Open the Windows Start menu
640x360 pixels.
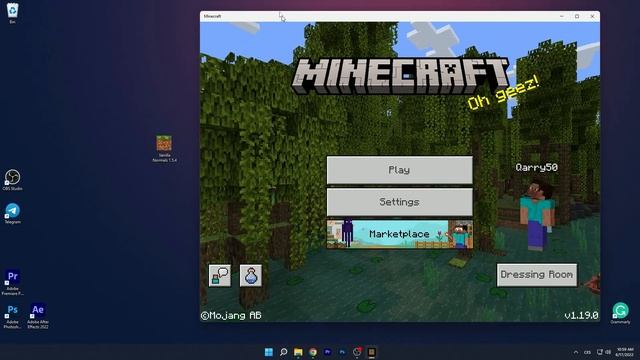click(x=269, y=352)
